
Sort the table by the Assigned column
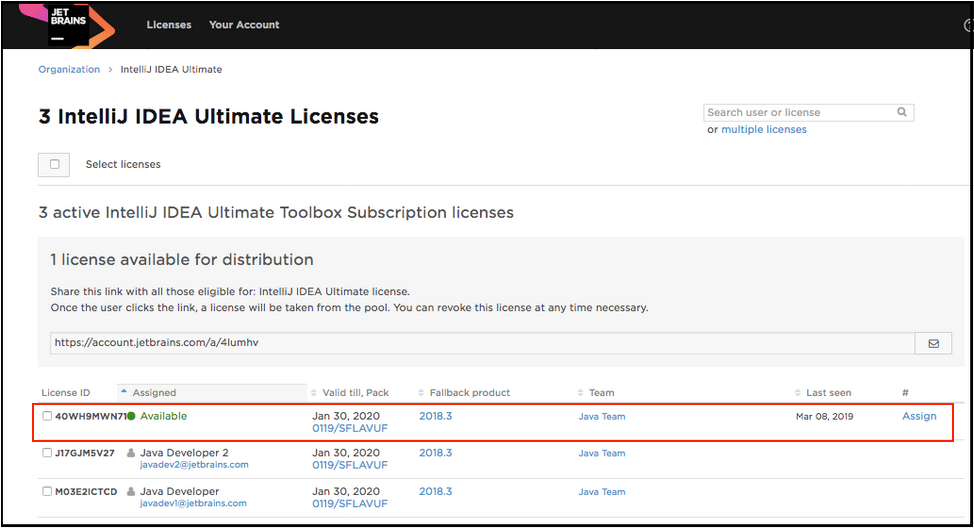coord(154,393)
